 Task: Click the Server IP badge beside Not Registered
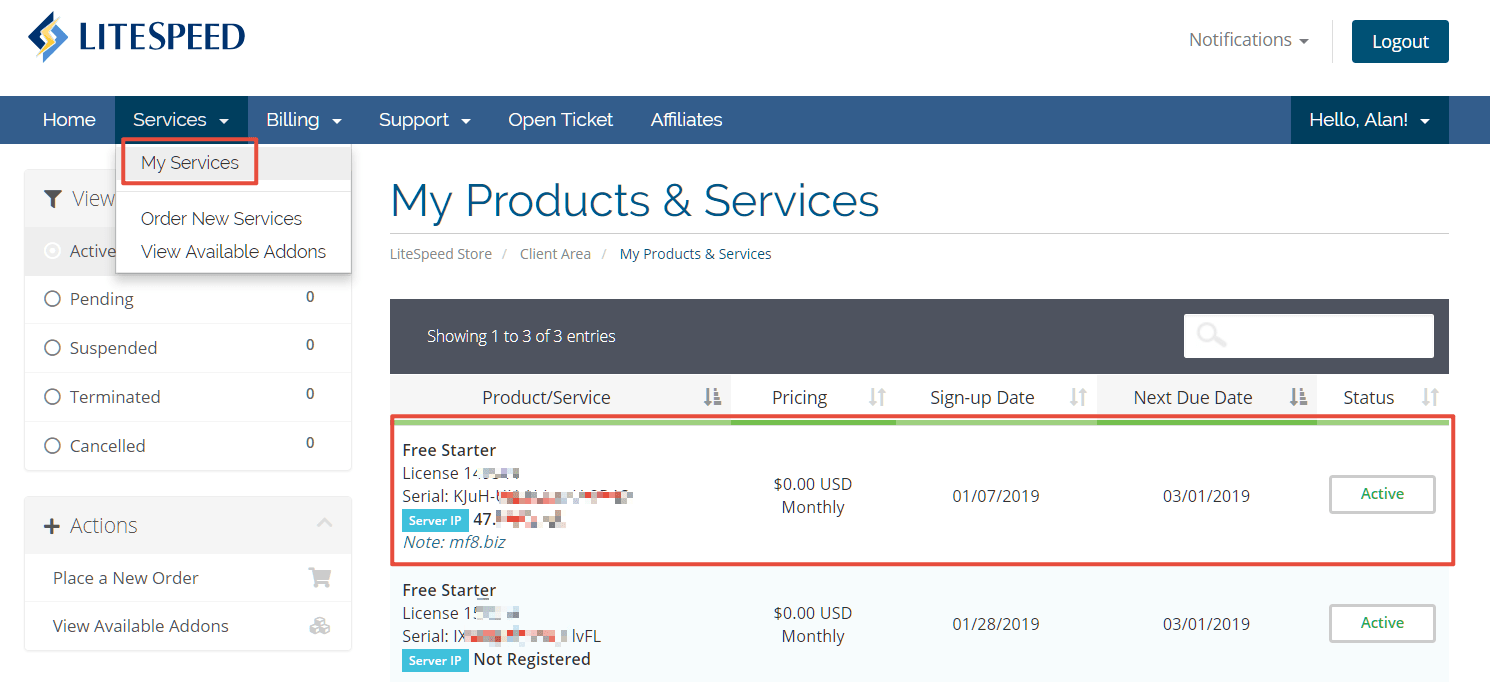click(x=435, y=660)
